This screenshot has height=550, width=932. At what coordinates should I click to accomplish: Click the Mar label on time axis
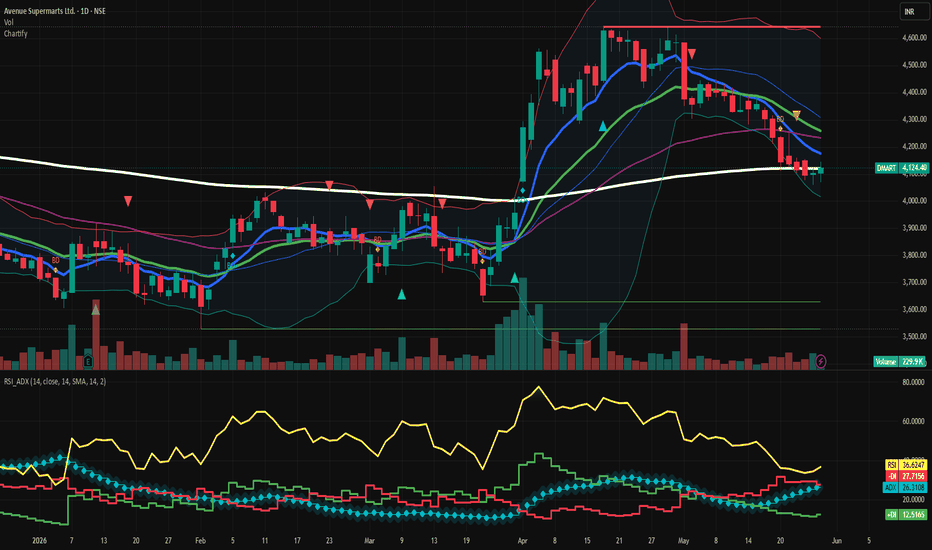[x=369, y=540]
